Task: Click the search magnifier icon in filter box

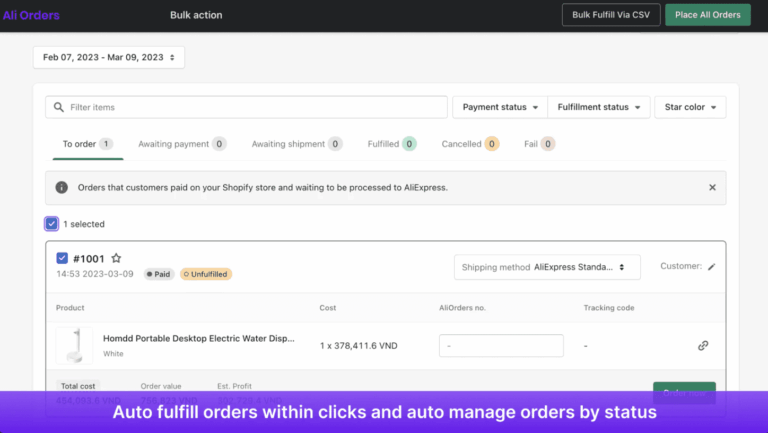Action: tap(59, 107)
